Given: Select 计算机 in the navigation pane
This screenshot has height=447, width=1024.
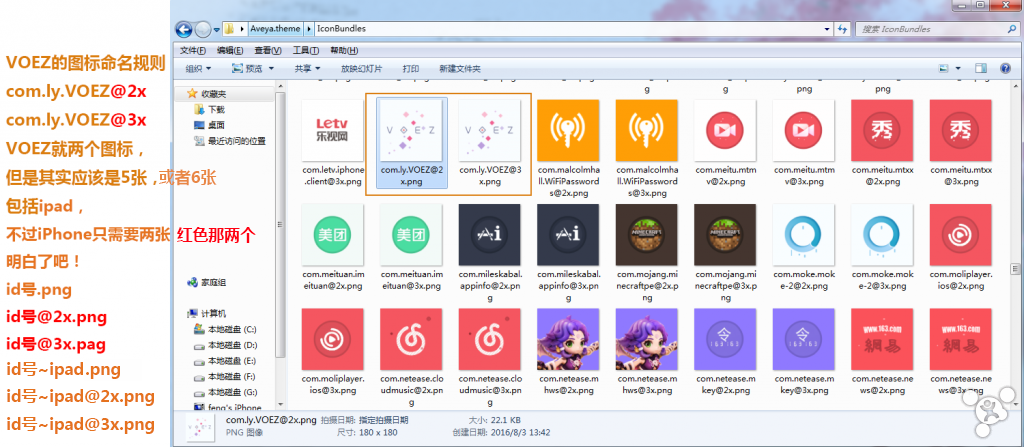Looking at the screenshot, I should click(x=206, y=314).
